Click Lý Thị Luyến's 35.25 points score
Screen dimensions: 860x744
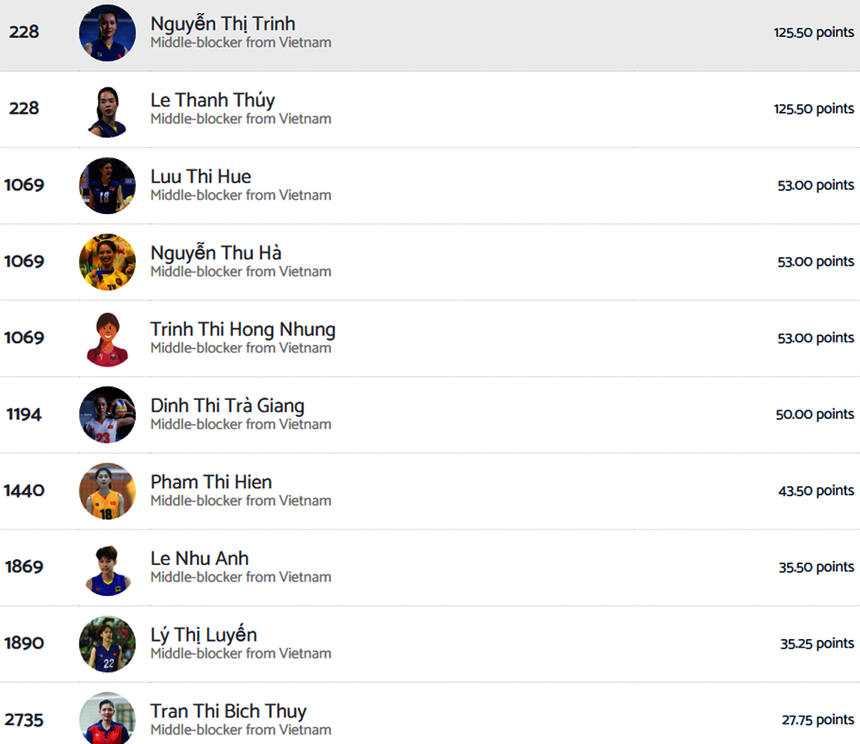(817, 644)
